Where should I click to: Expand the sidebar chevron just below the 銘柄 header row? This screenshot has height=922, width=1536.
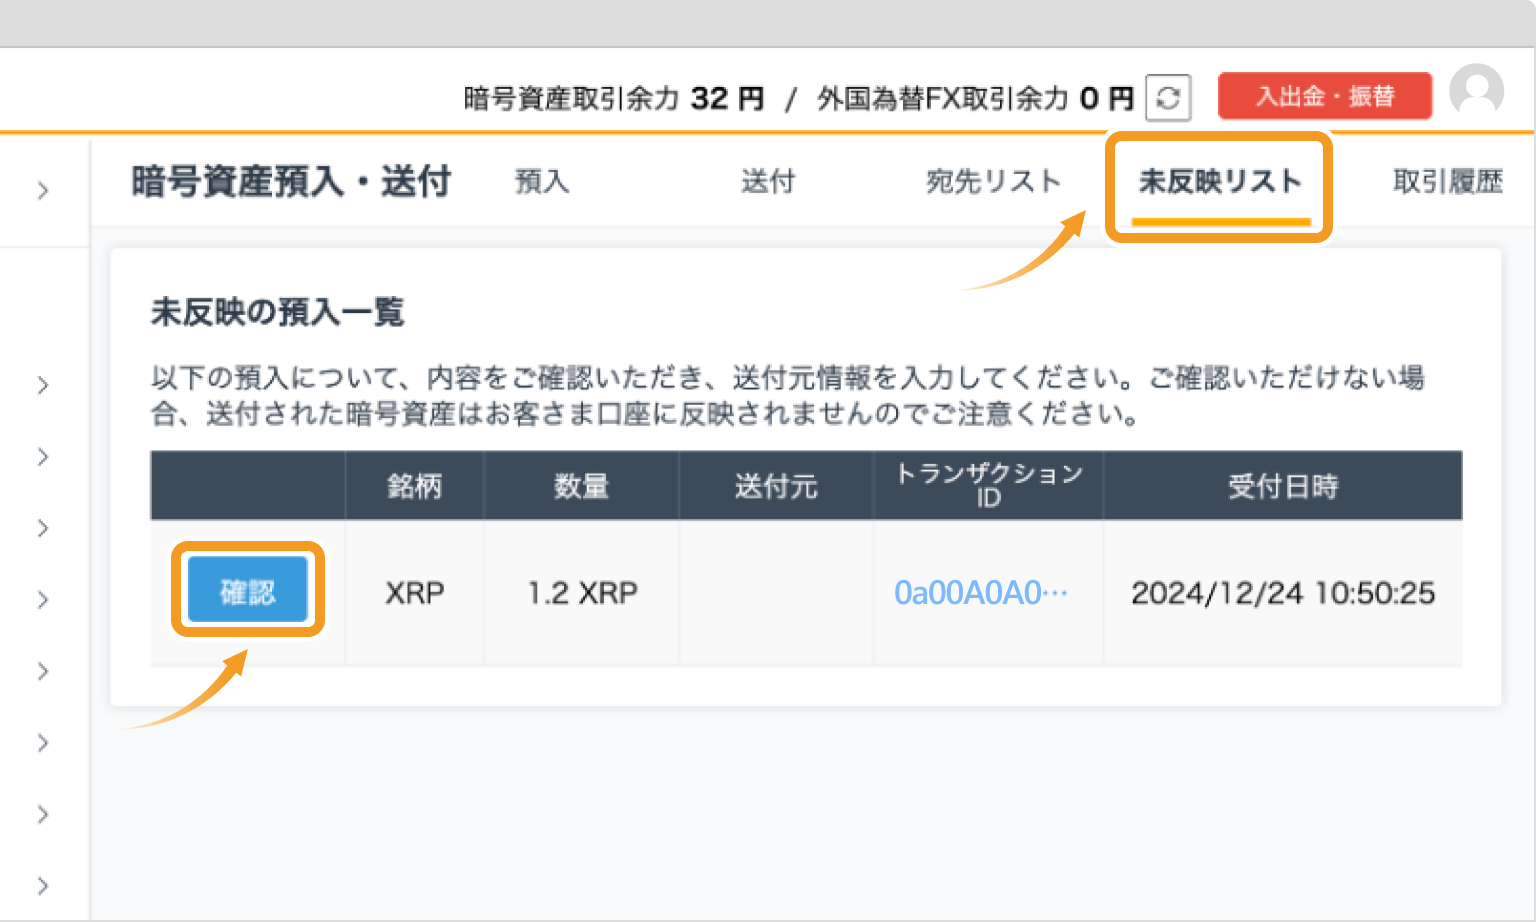(x=43, y=528)
